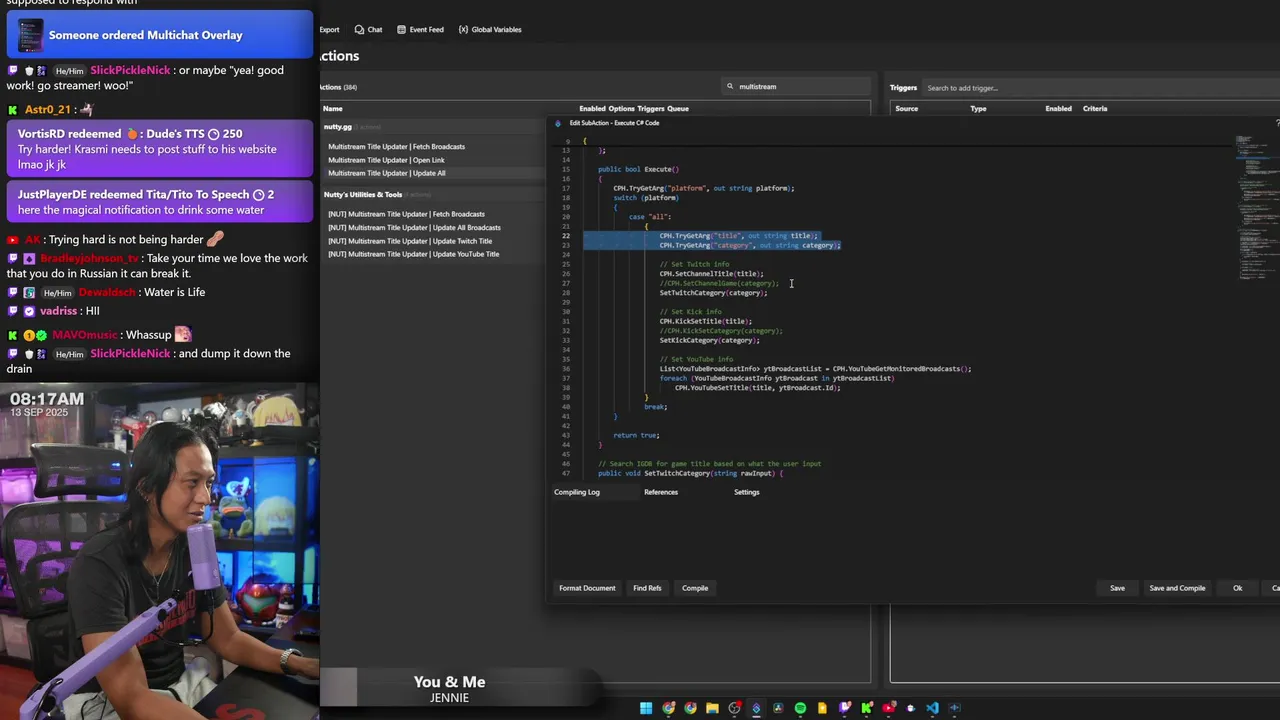The image size is (1280, 720).
Task: Click the Global Variables (x) icon
Action: pos(463,29)
